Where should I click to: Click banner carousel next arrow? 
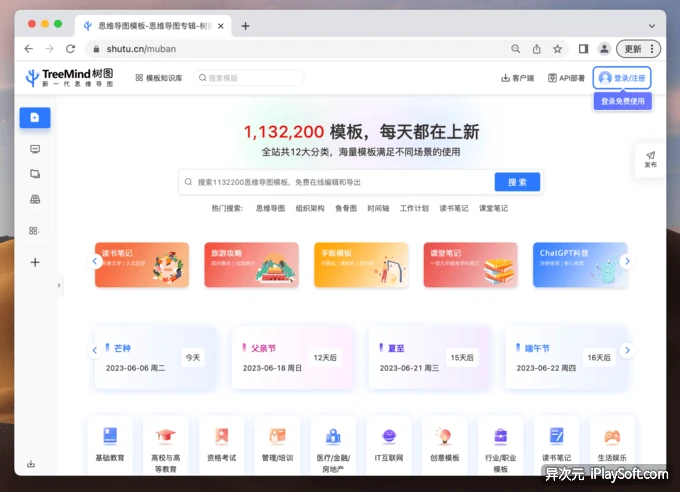627,261
